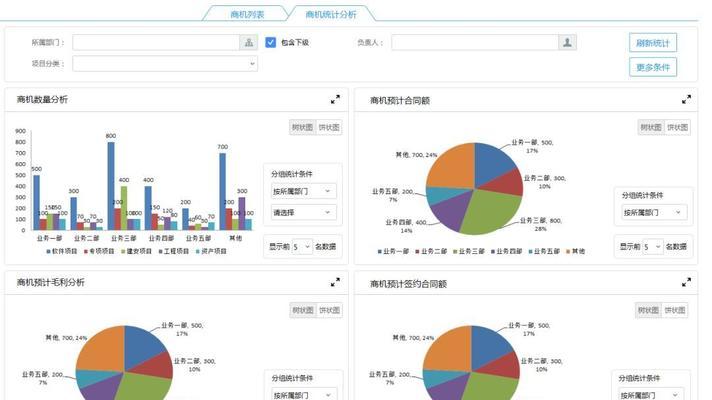Click 业务三部 legend in 商机预计合同额 pie
Image resolution: width=712 pixels, height=400 pixels.
pyautogui.click(x=469, y=251)
